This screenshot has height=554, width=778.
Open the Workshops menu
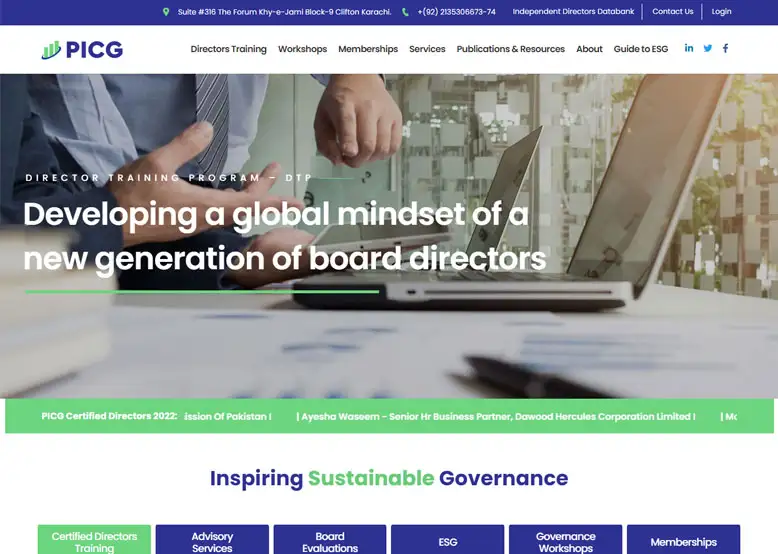click(302, 49)
